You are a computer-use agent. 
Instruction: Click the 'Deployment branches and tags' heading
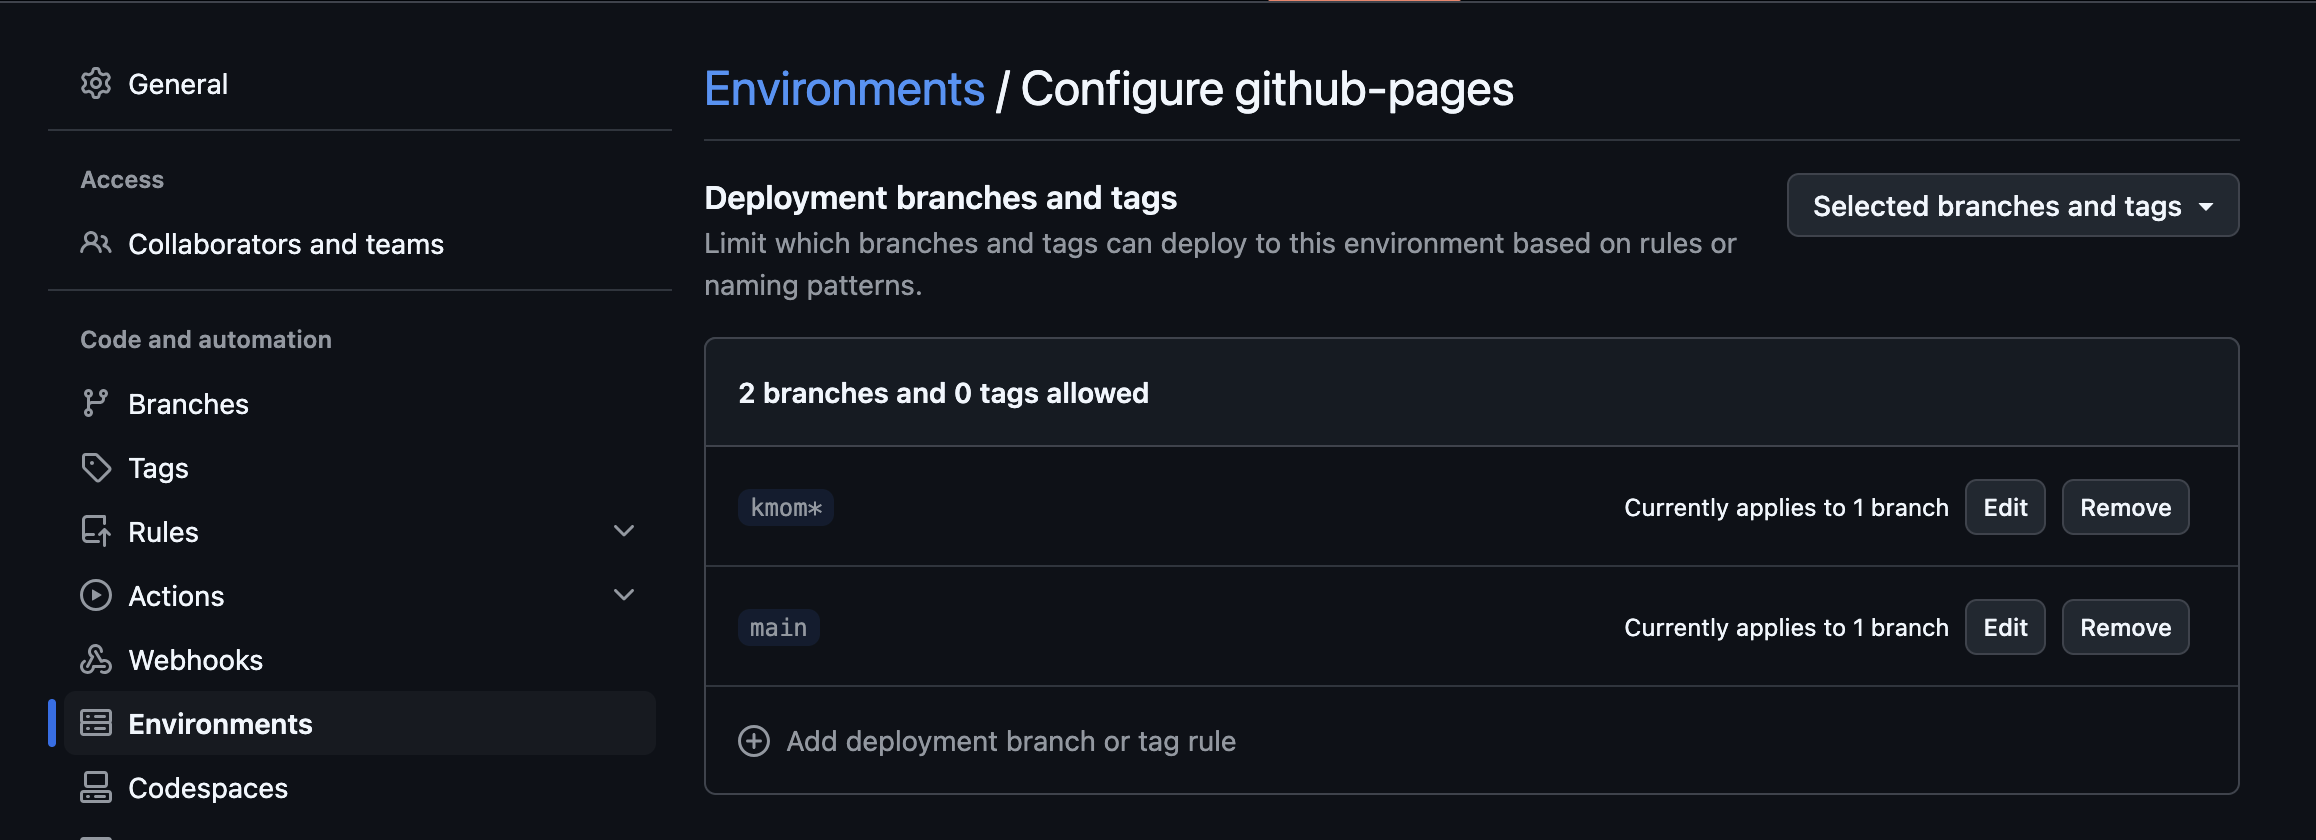pyautogui.click(x=940, y=198)
